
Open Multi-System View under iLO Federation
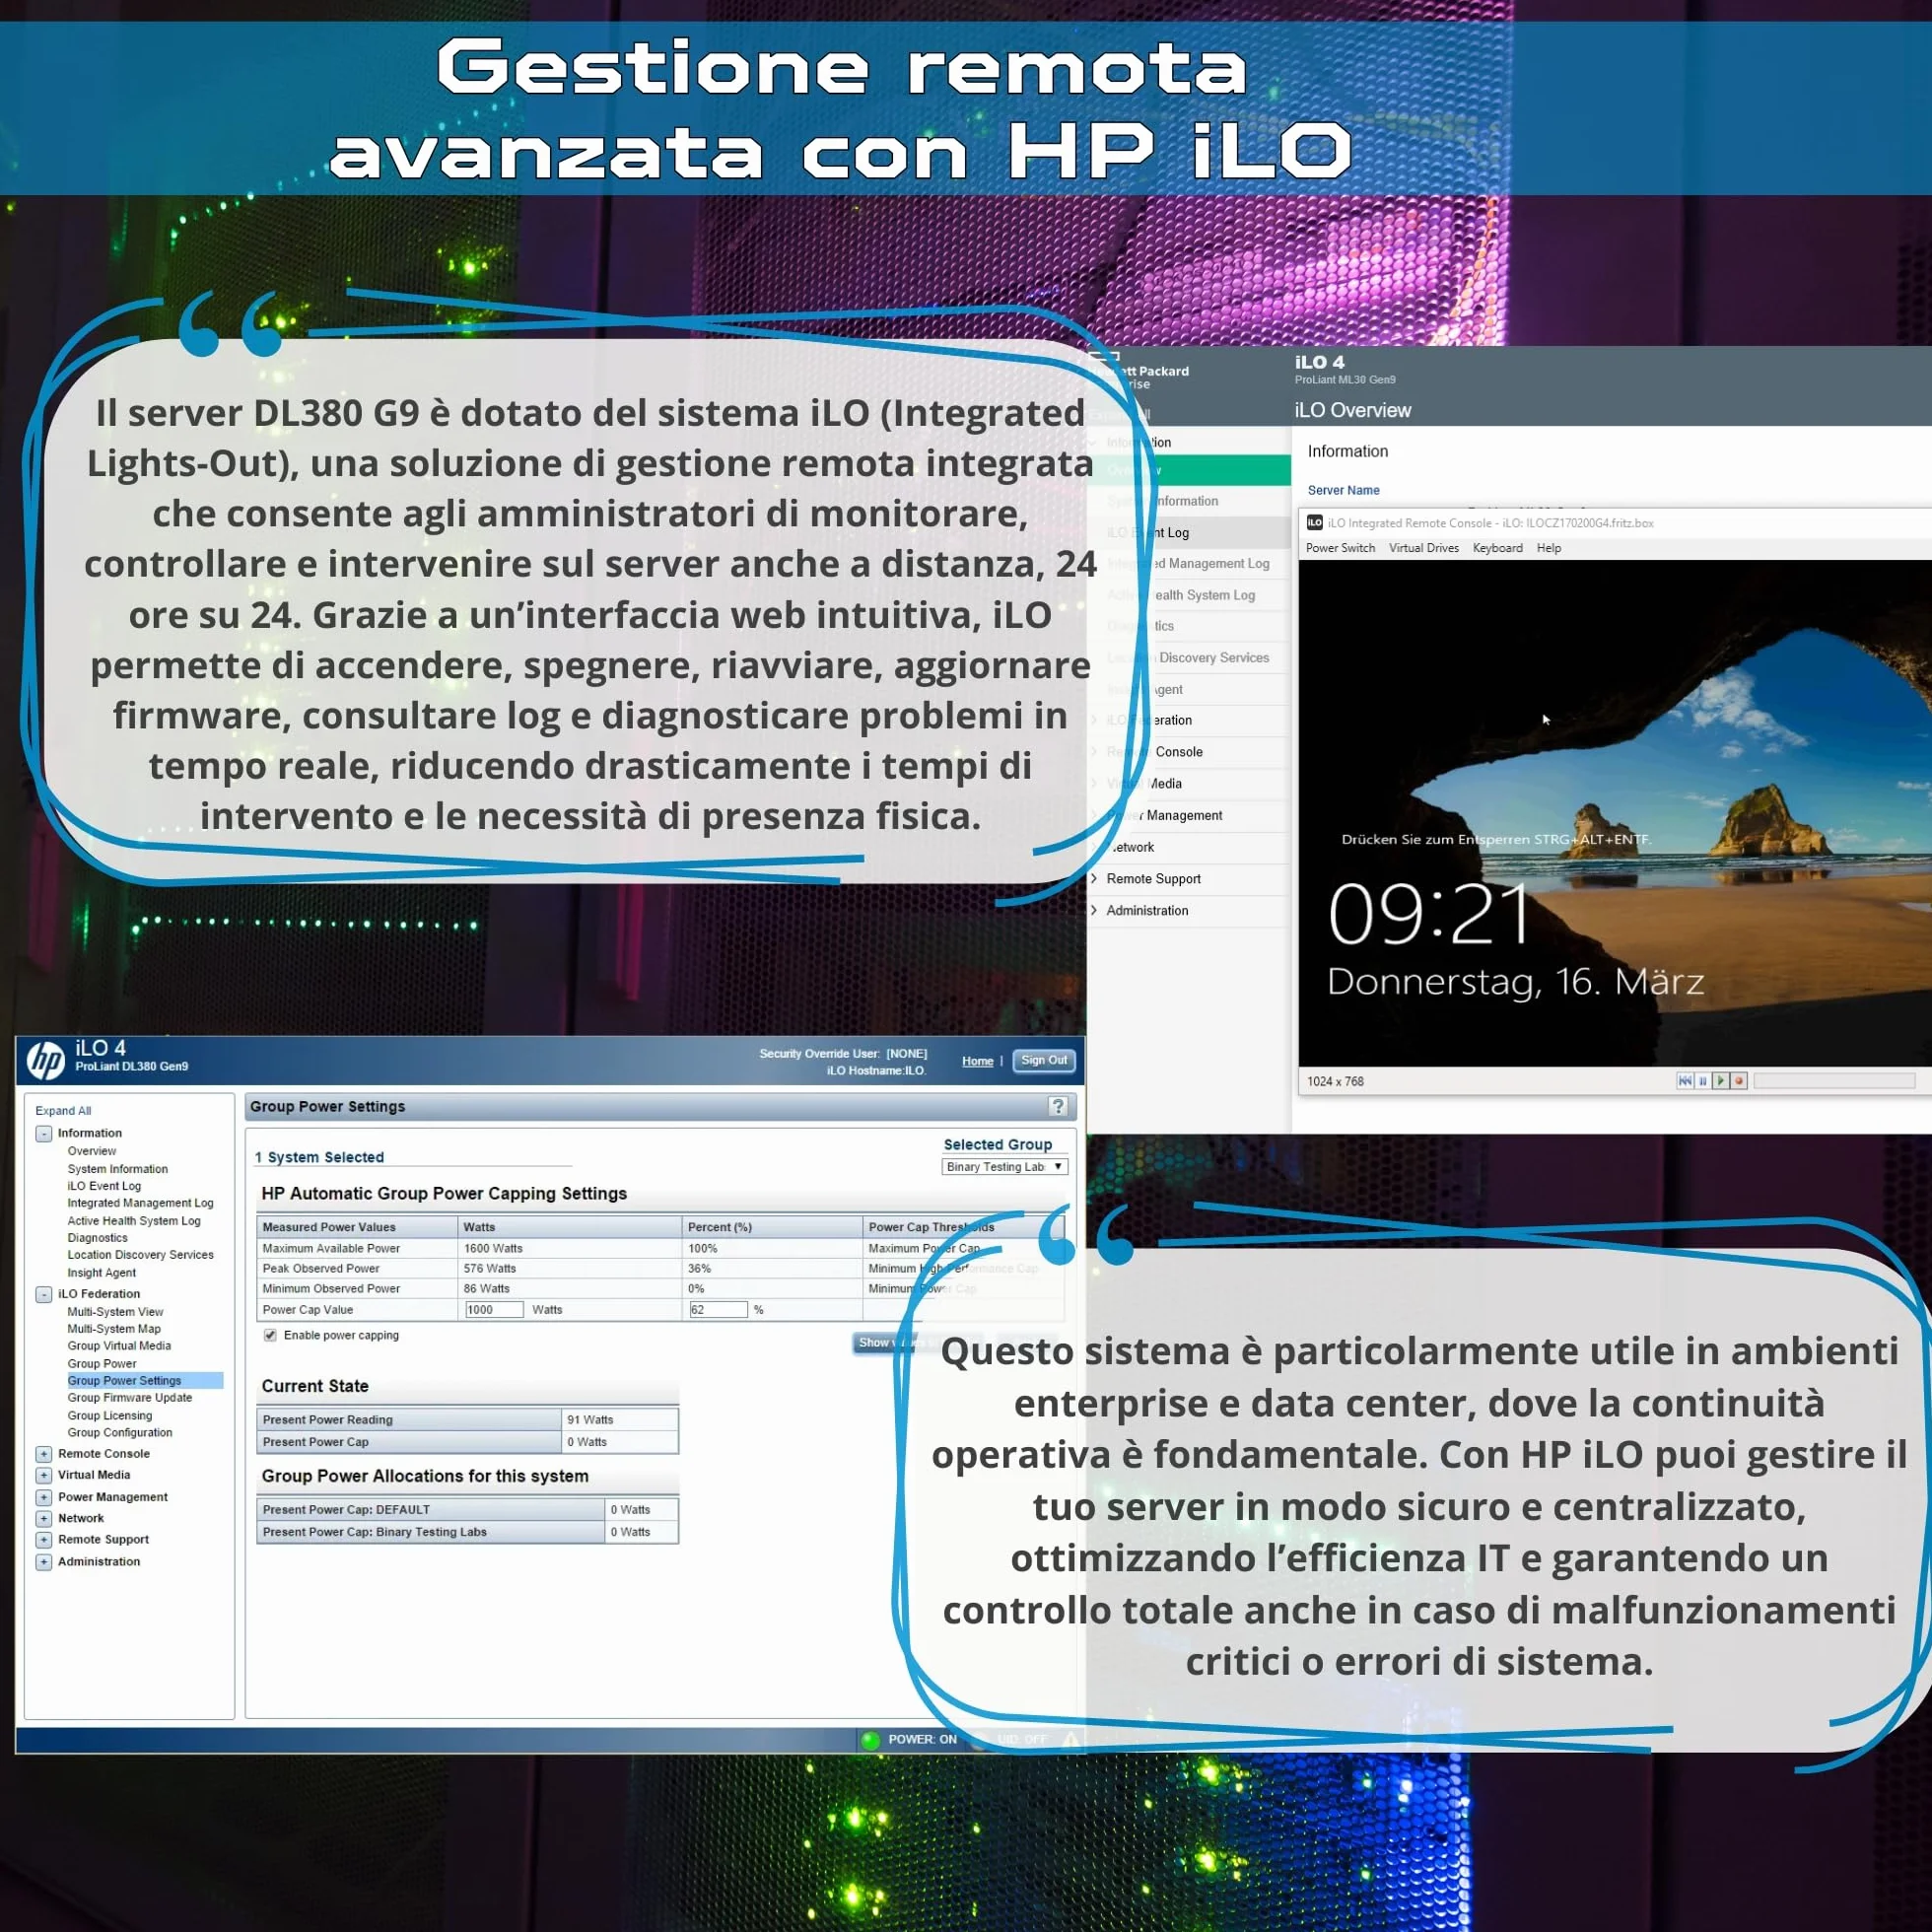(x=115, y=1312)
